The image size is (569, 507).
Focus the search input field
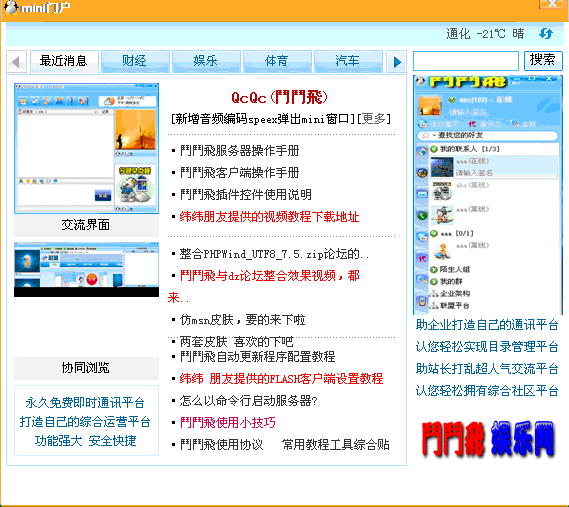(466, 61)
